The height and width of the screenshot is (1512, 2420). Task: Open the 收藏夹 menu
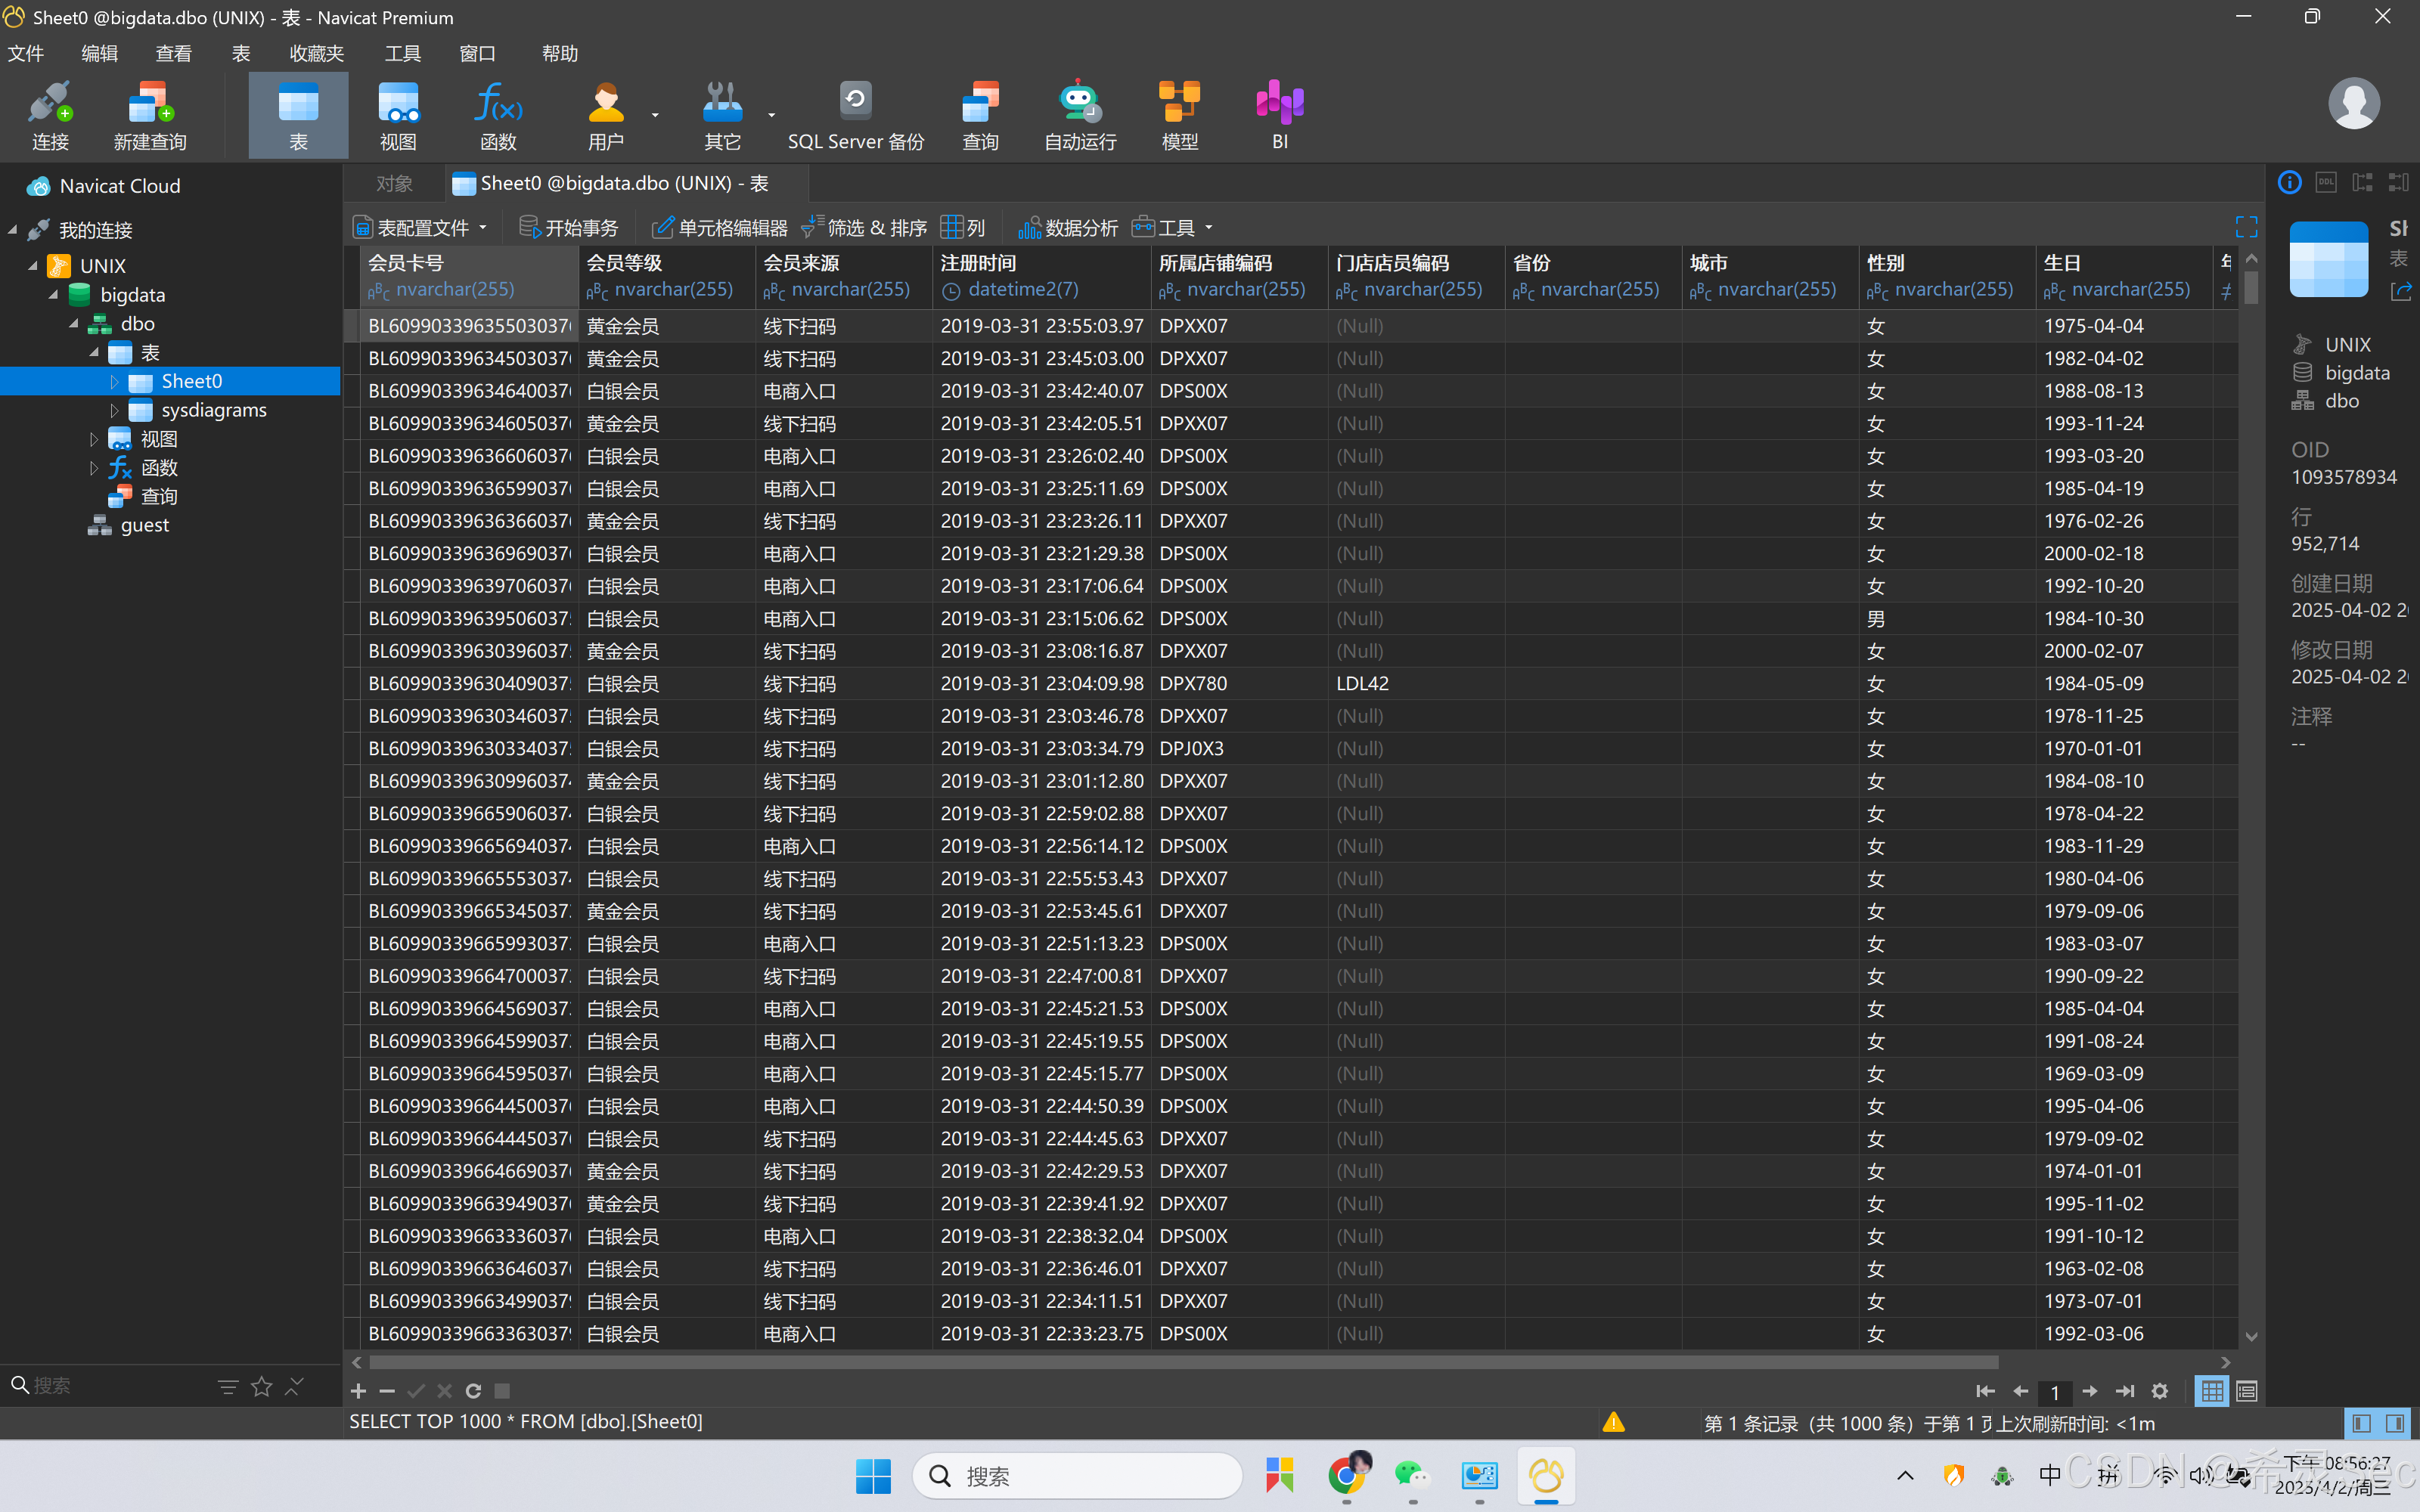pyautogui.click(x=316, y=53)
